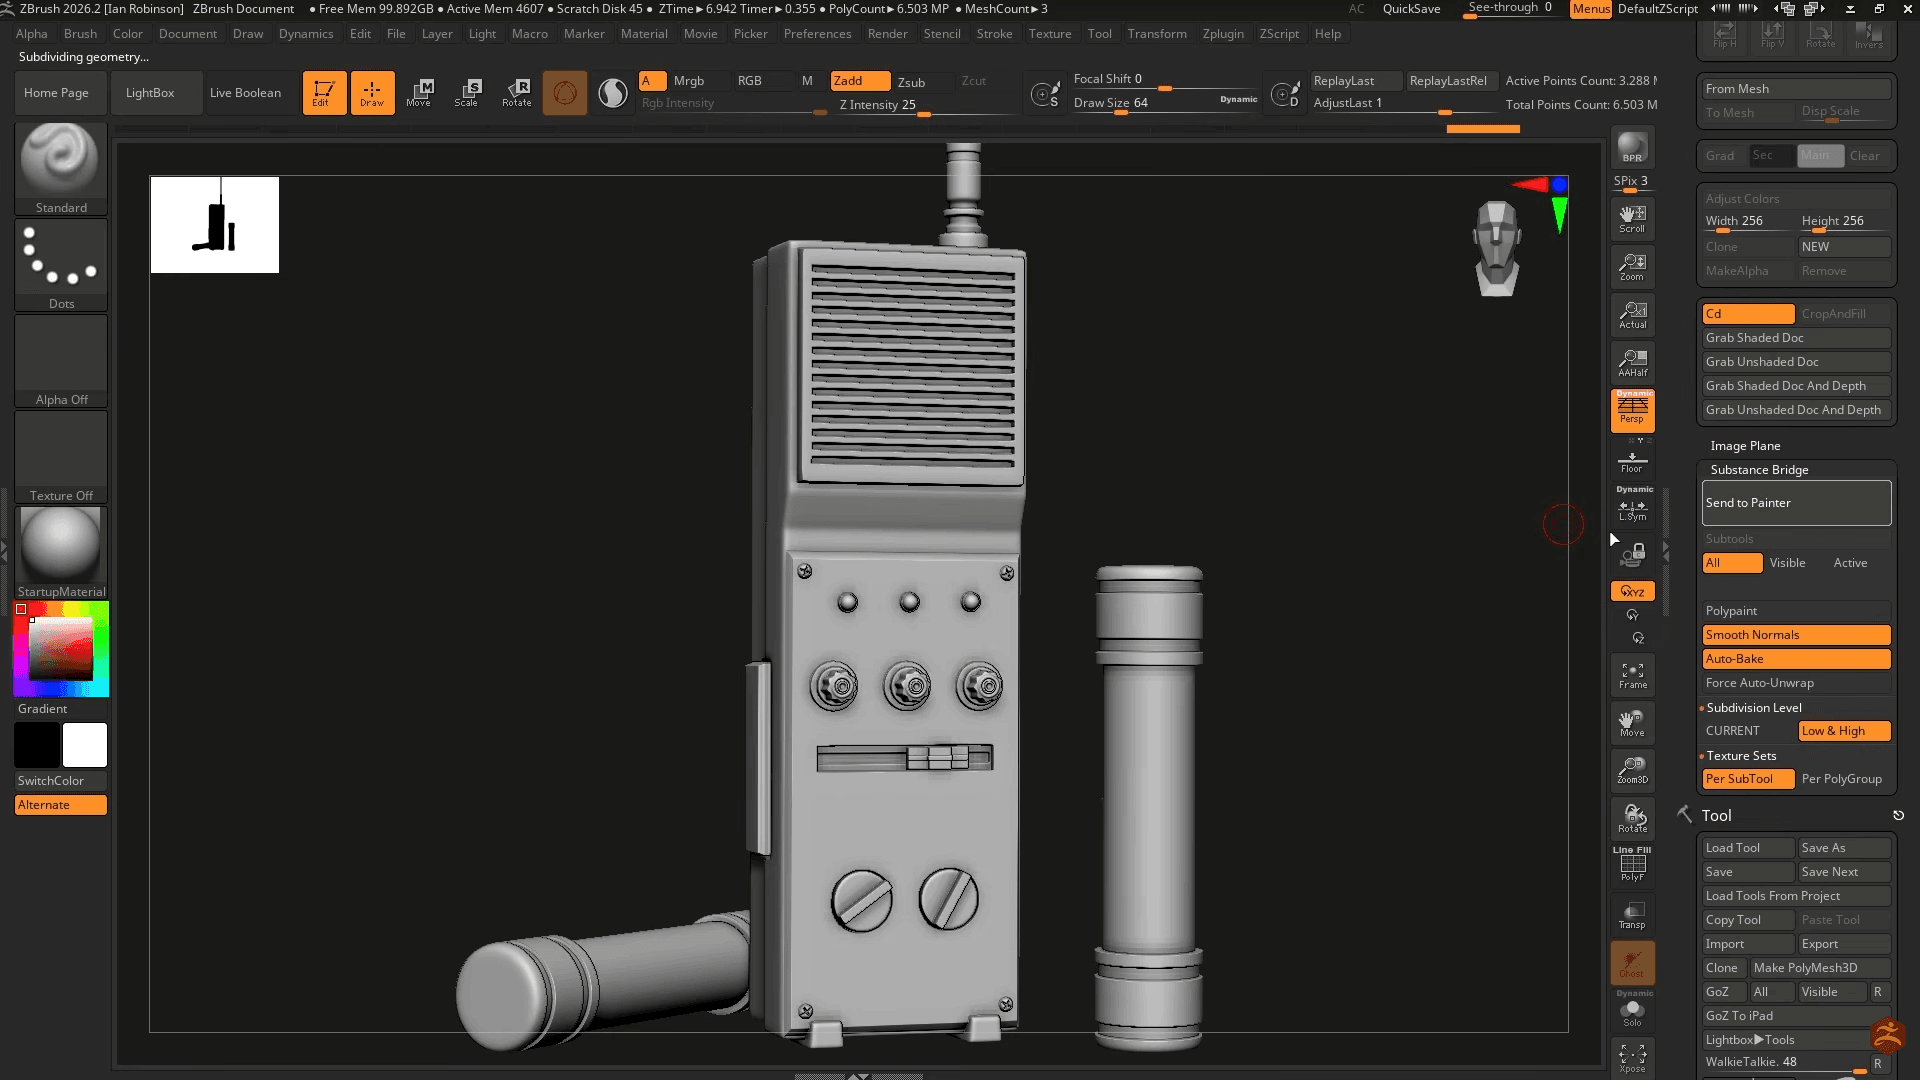Switch to the Rotate transform tool
This screenshot has height=1080, width=1920.
click(516, 93)
